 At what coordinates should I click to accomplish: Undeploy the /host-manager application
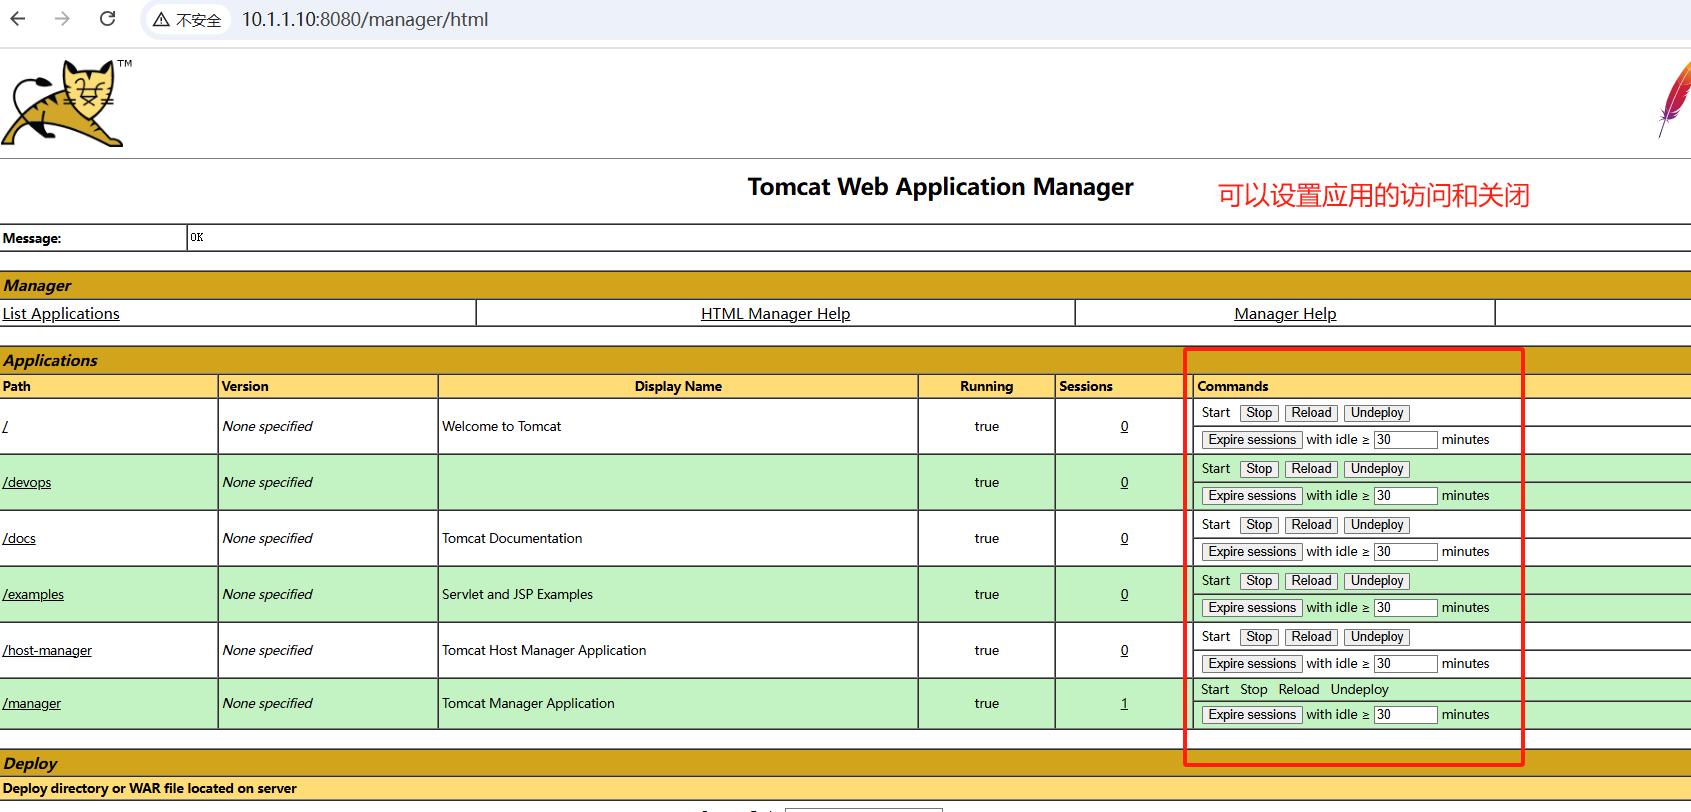pyautogui.click(x=1377, y=637)
